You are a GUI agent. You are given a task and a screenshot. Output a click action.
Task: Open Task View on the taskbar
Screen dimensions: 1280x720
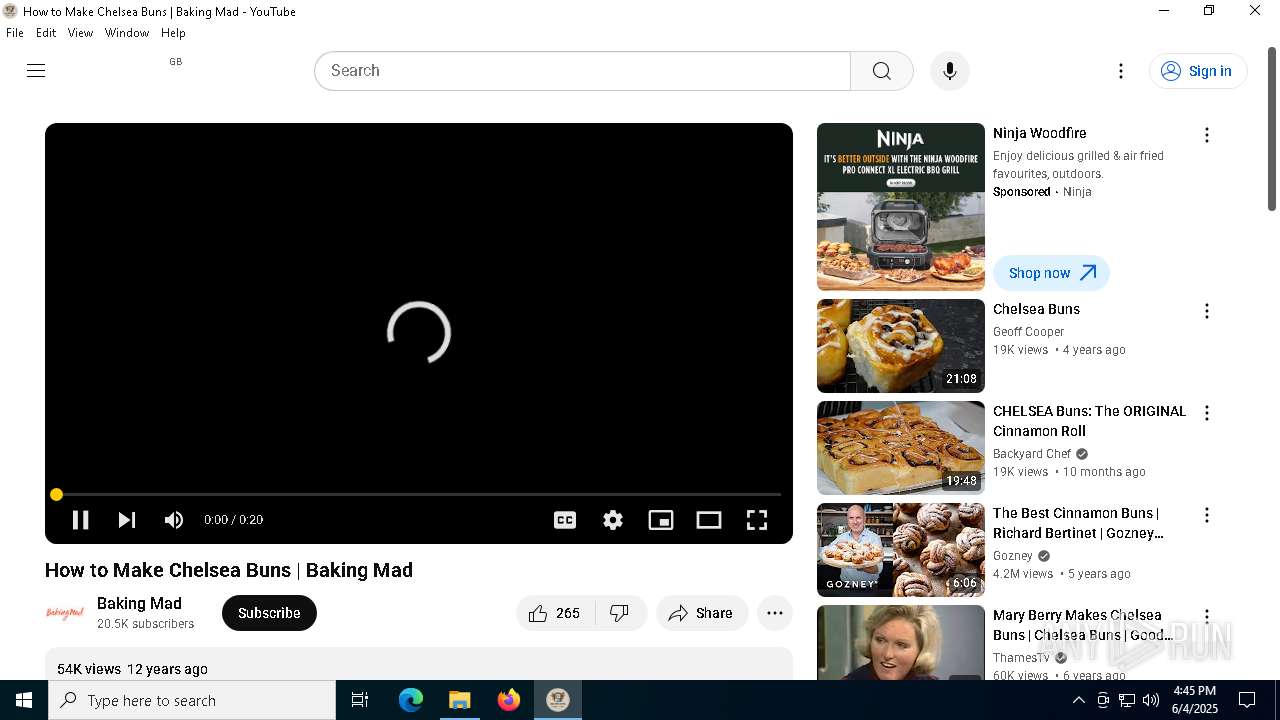coord(360,700)
